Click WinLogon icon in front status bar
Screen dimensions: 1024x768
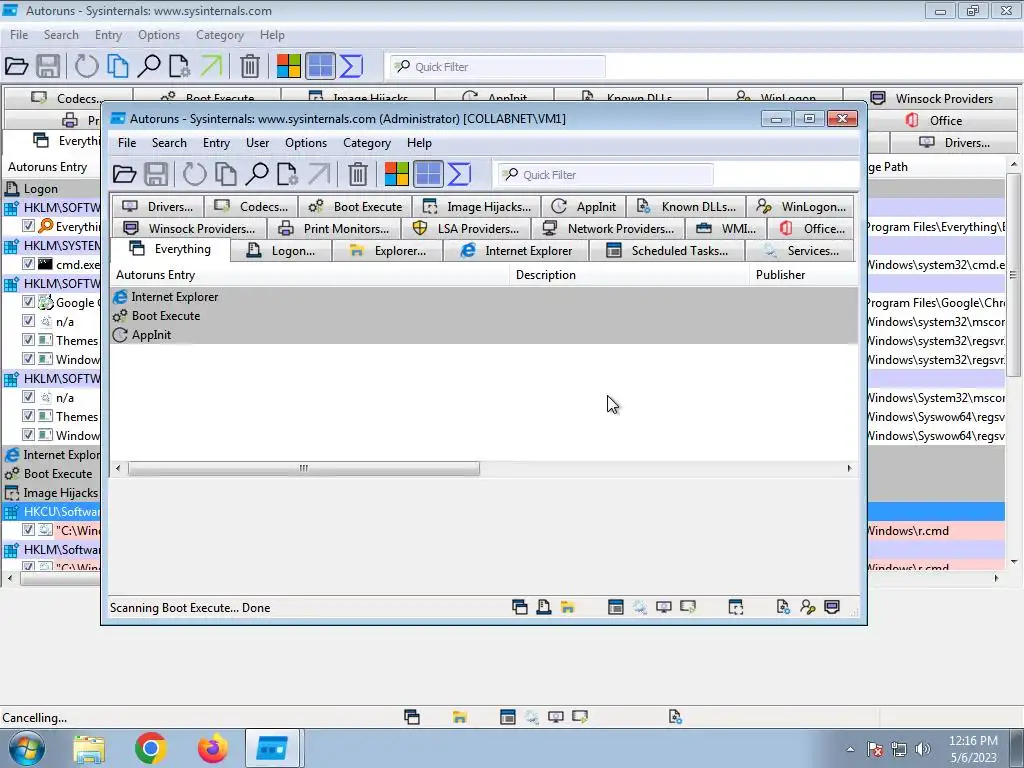tap(808, 607)
